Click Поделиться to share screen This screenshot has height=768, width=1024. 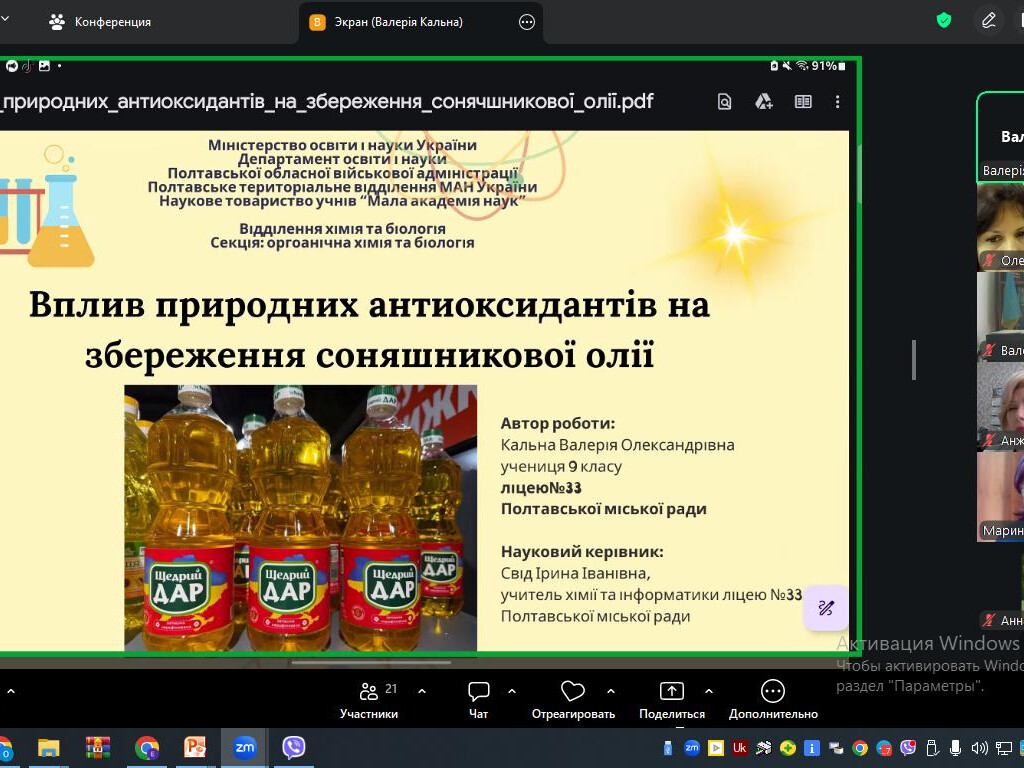671,700
